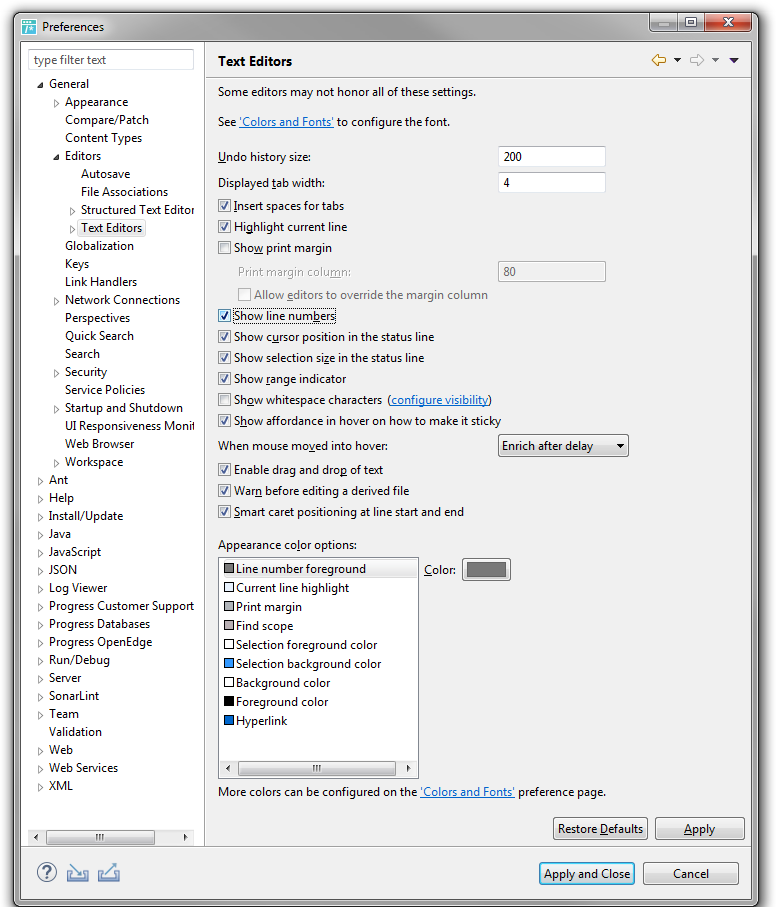Click Apply and Close button
The height and width of the screenshot is (907, 776).
(x=587, y=873)
